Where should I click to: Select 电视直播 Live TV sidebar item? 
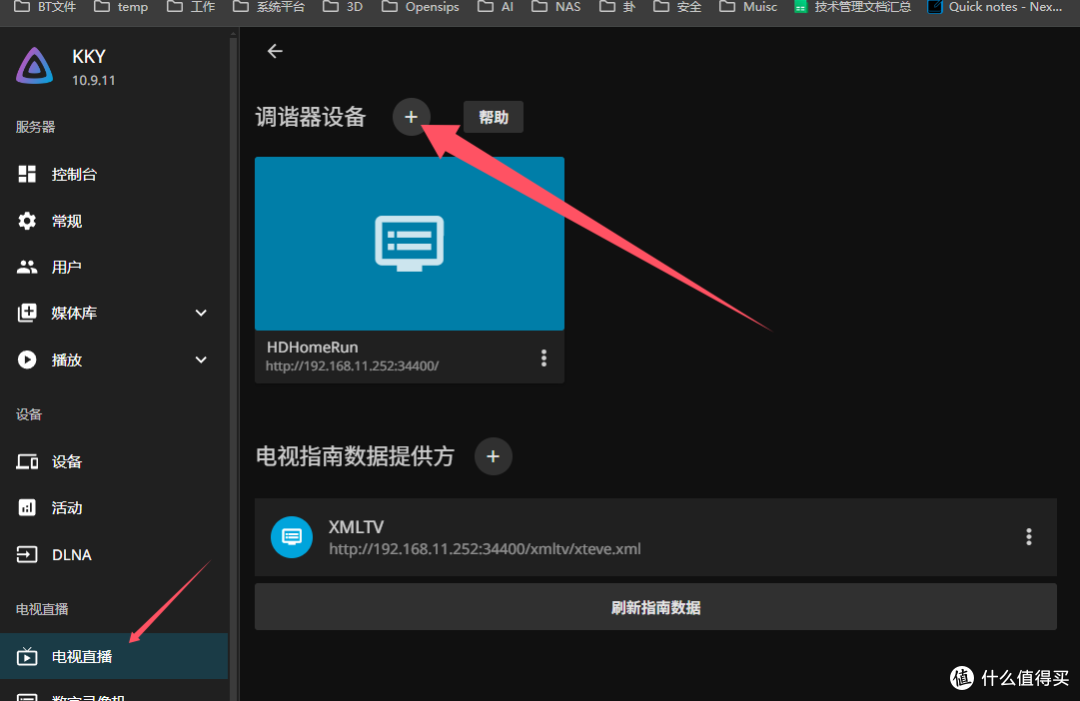tap(114, 656)
